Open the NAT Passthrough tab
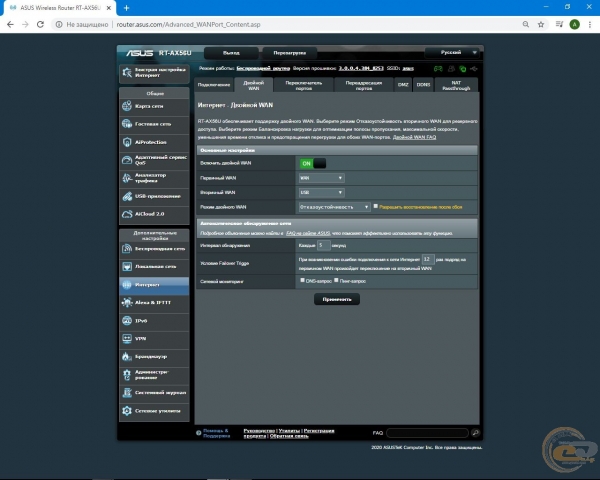600x480 pixels. [x=456, y=85]
